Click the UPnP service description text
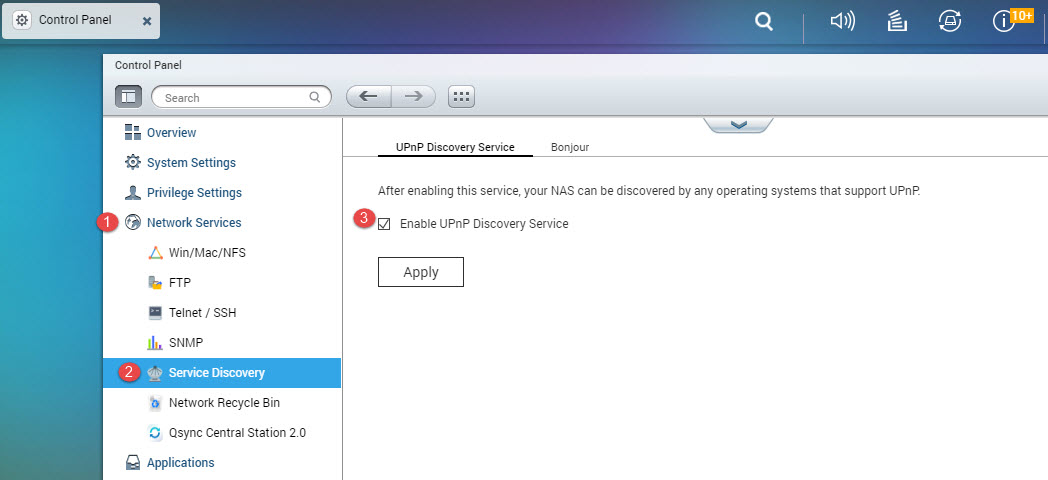 tap(649, 191)
